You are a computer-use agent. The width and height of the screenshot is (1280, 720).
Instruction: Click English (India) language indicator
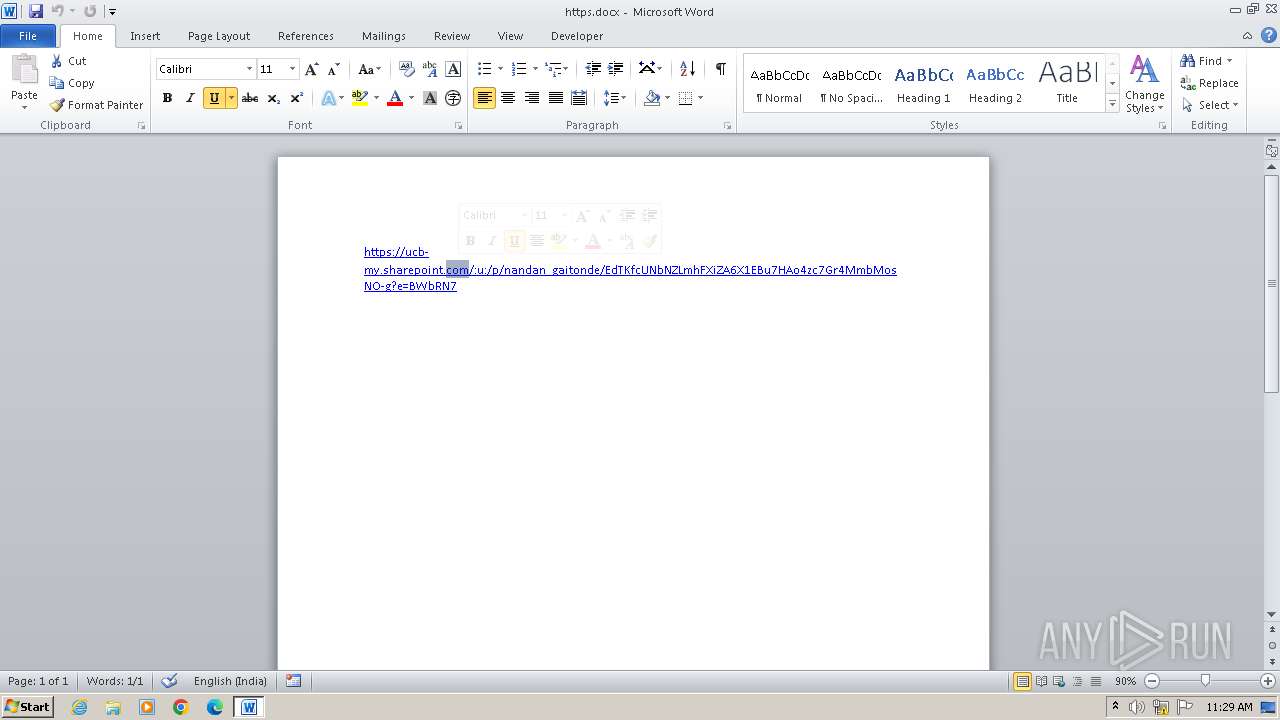230,681
